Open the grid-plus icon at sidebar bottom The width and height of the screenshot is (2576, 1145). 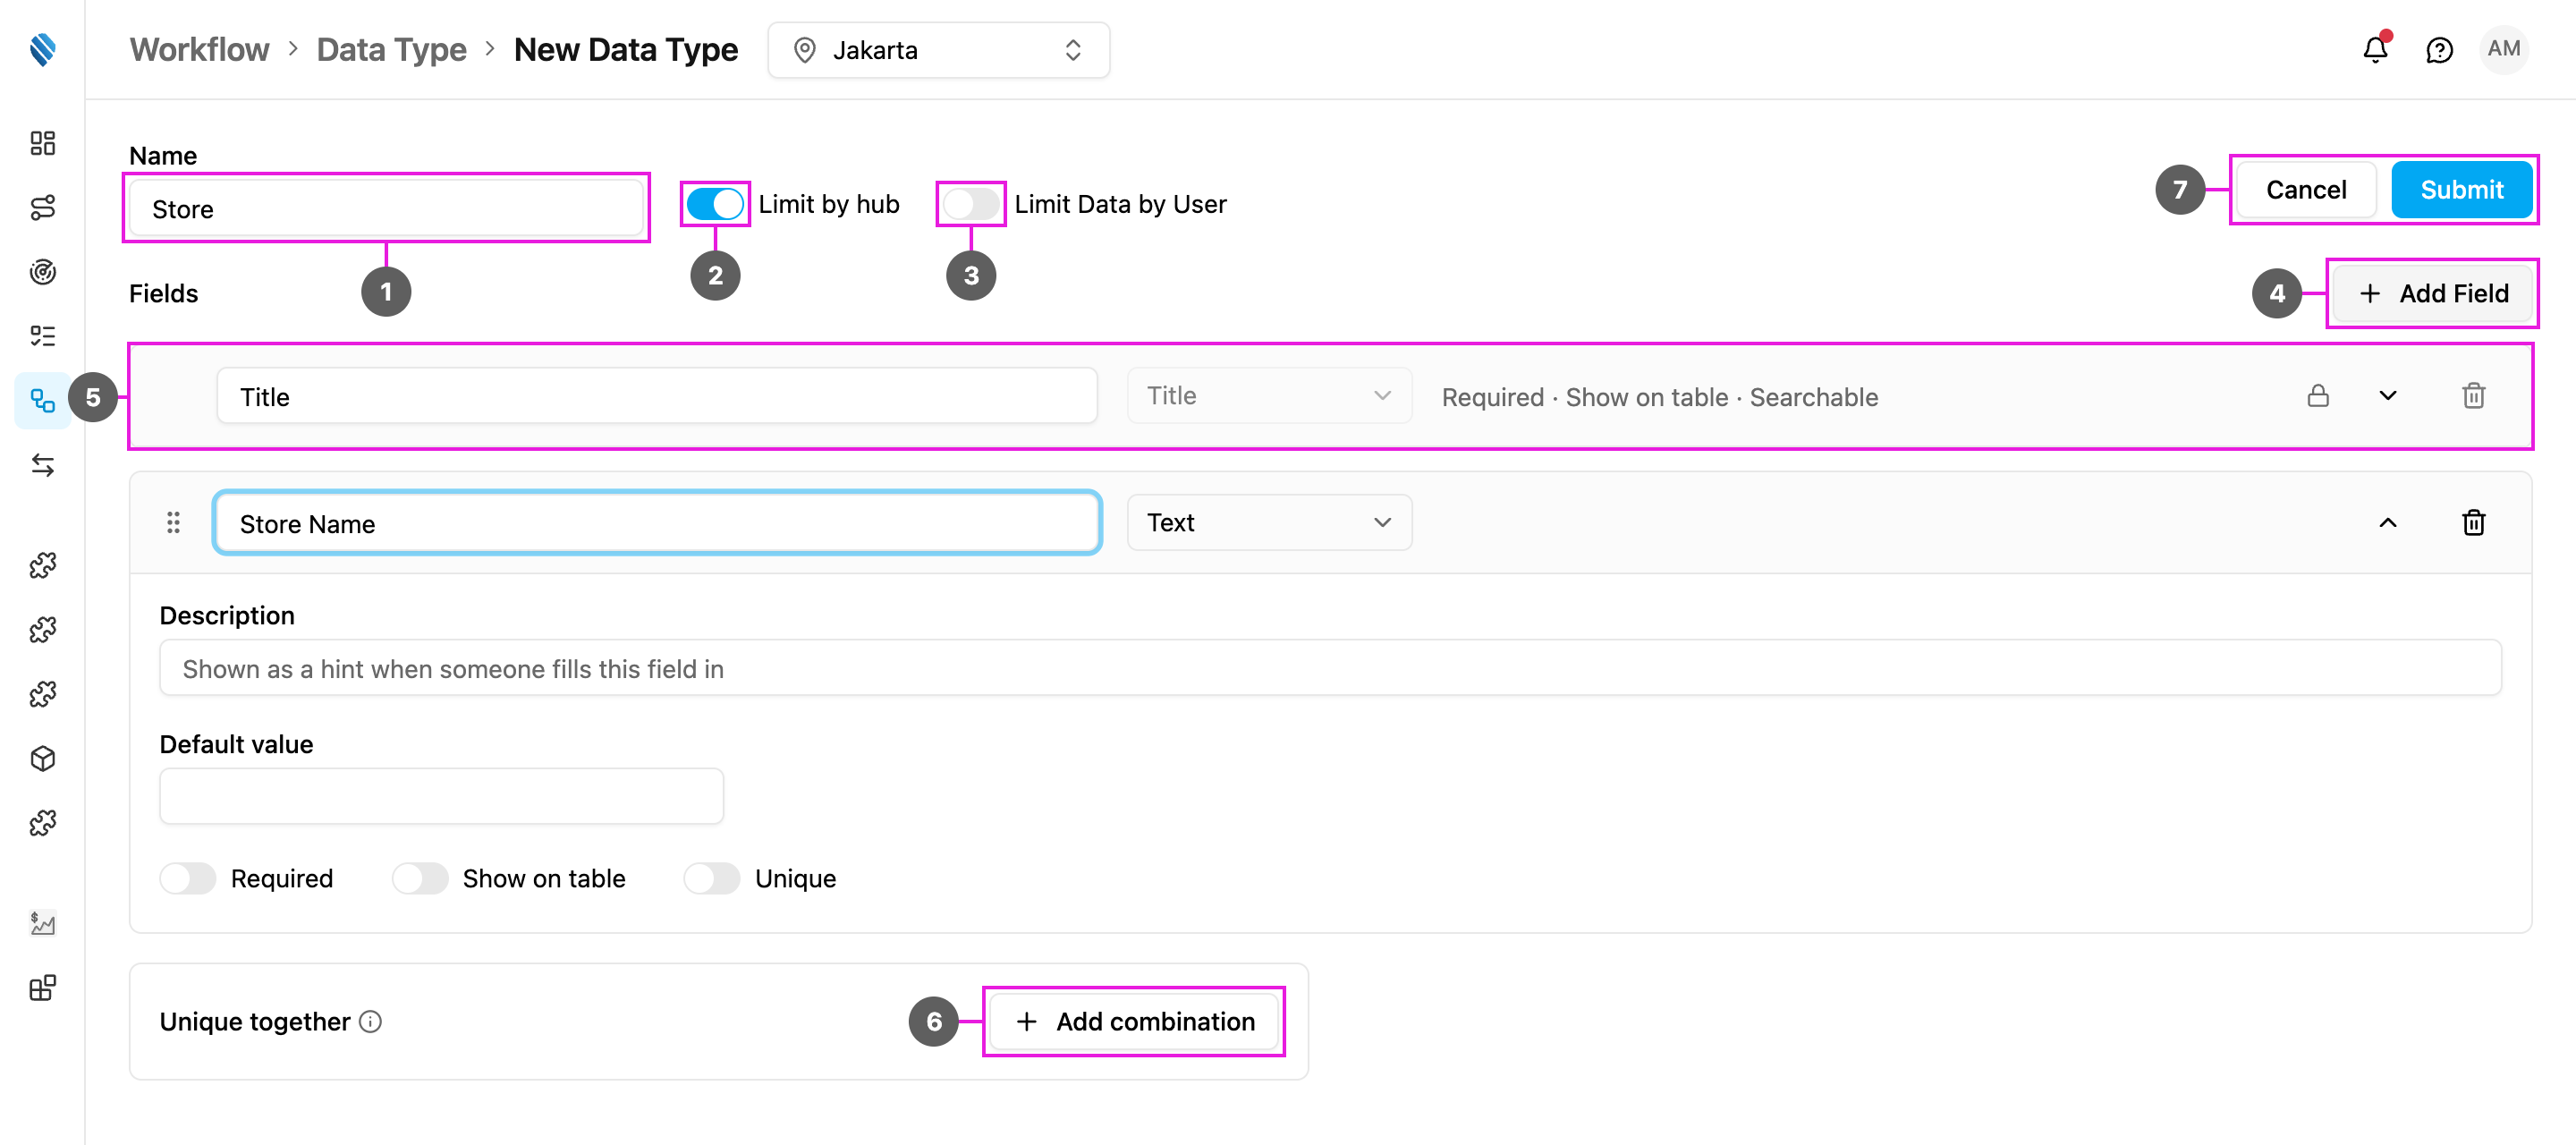(x=42, y=988)
